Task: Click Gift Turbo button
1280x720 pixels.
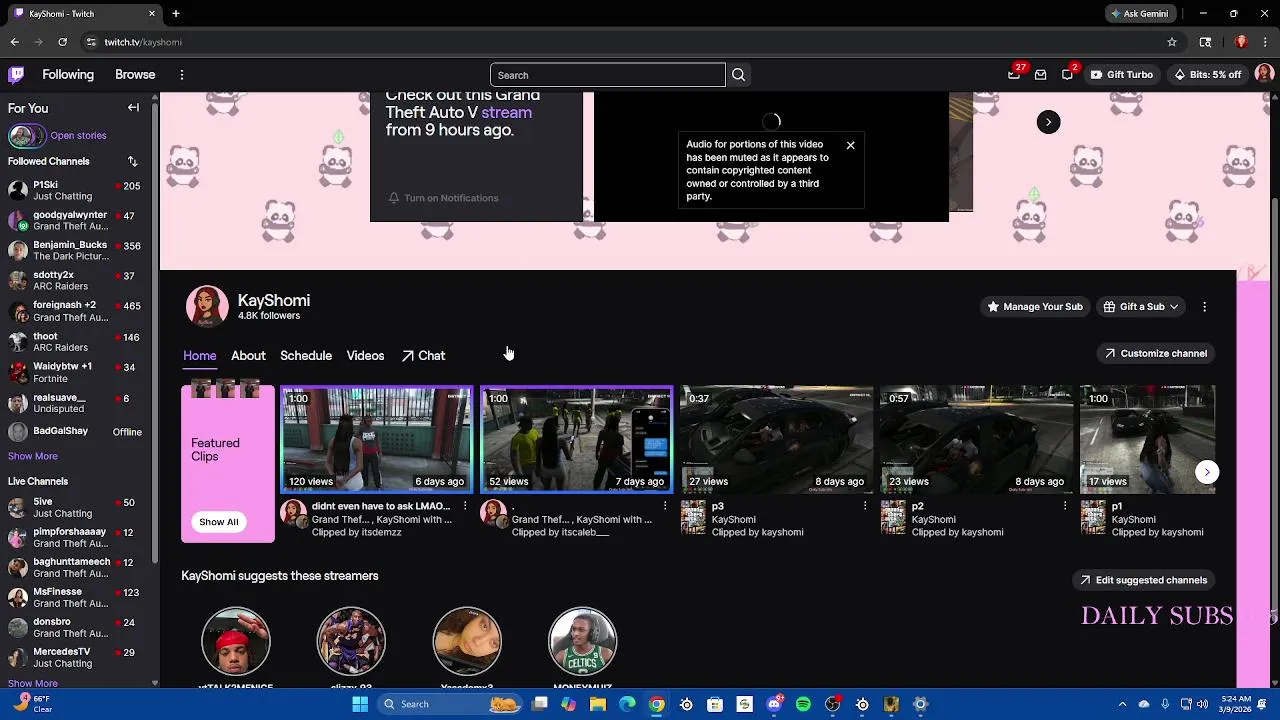Action: pos(1121,74)
